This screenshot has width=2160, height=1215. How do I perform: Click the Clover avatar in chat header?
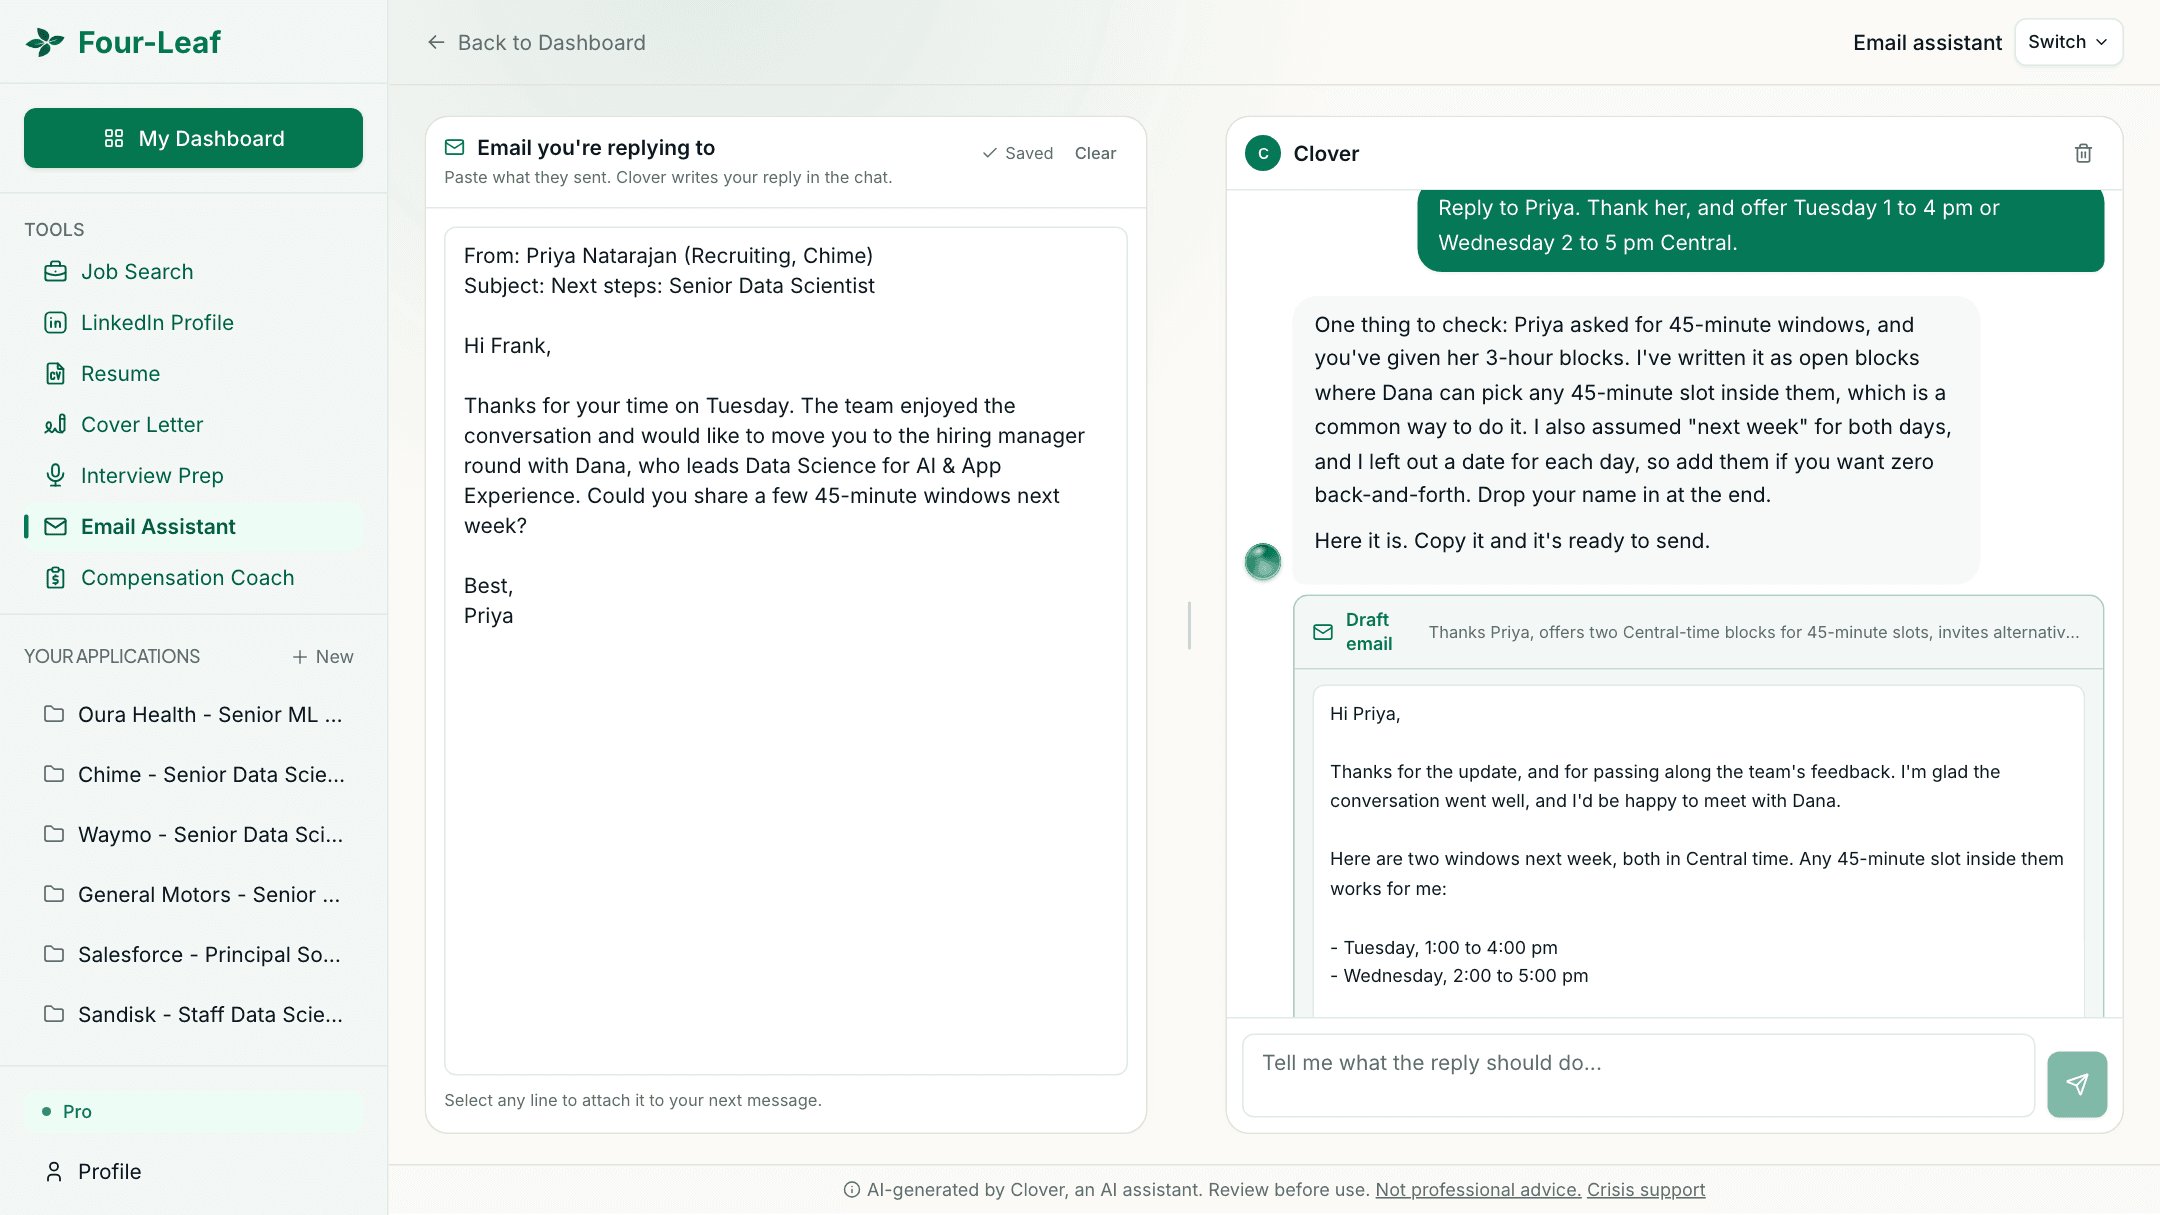click(x=1263, y=153)
